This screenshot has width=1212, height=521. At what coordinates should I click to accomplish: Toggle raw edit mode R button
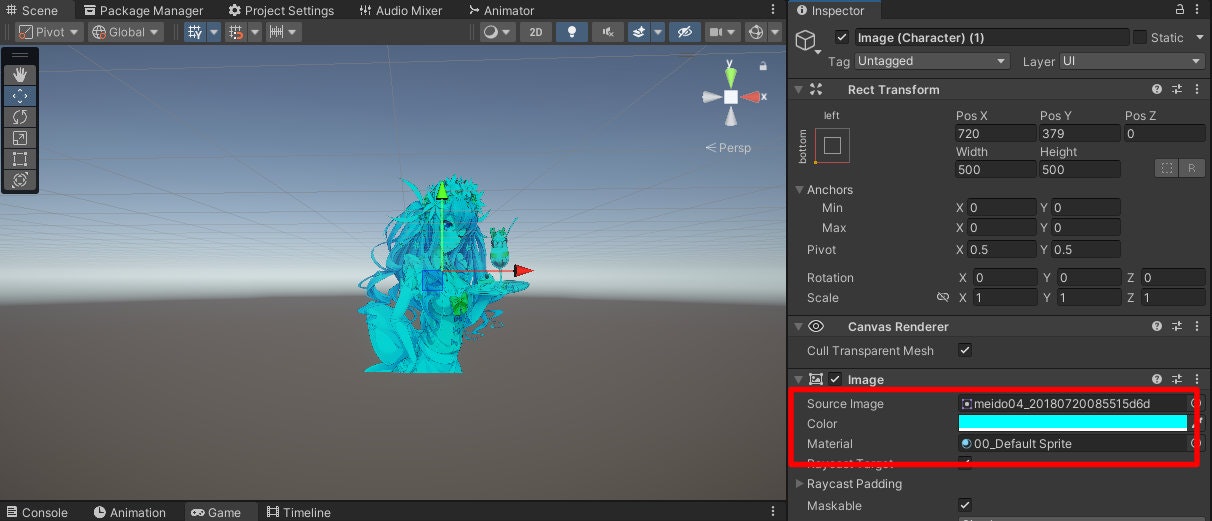pos(1192,169)
